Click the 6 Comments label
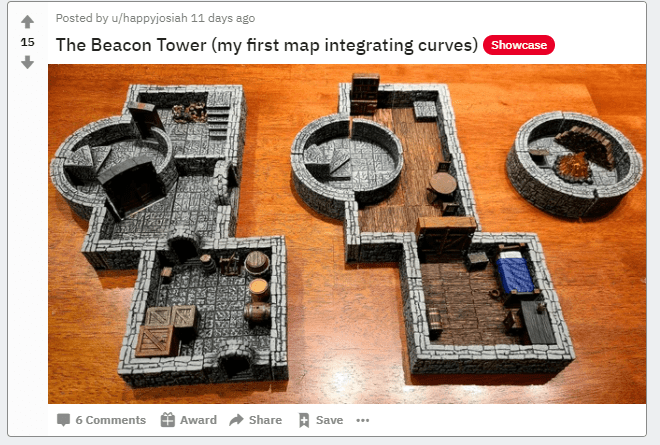660x445 pixels. pyautogui.click(x=111, y=420)
